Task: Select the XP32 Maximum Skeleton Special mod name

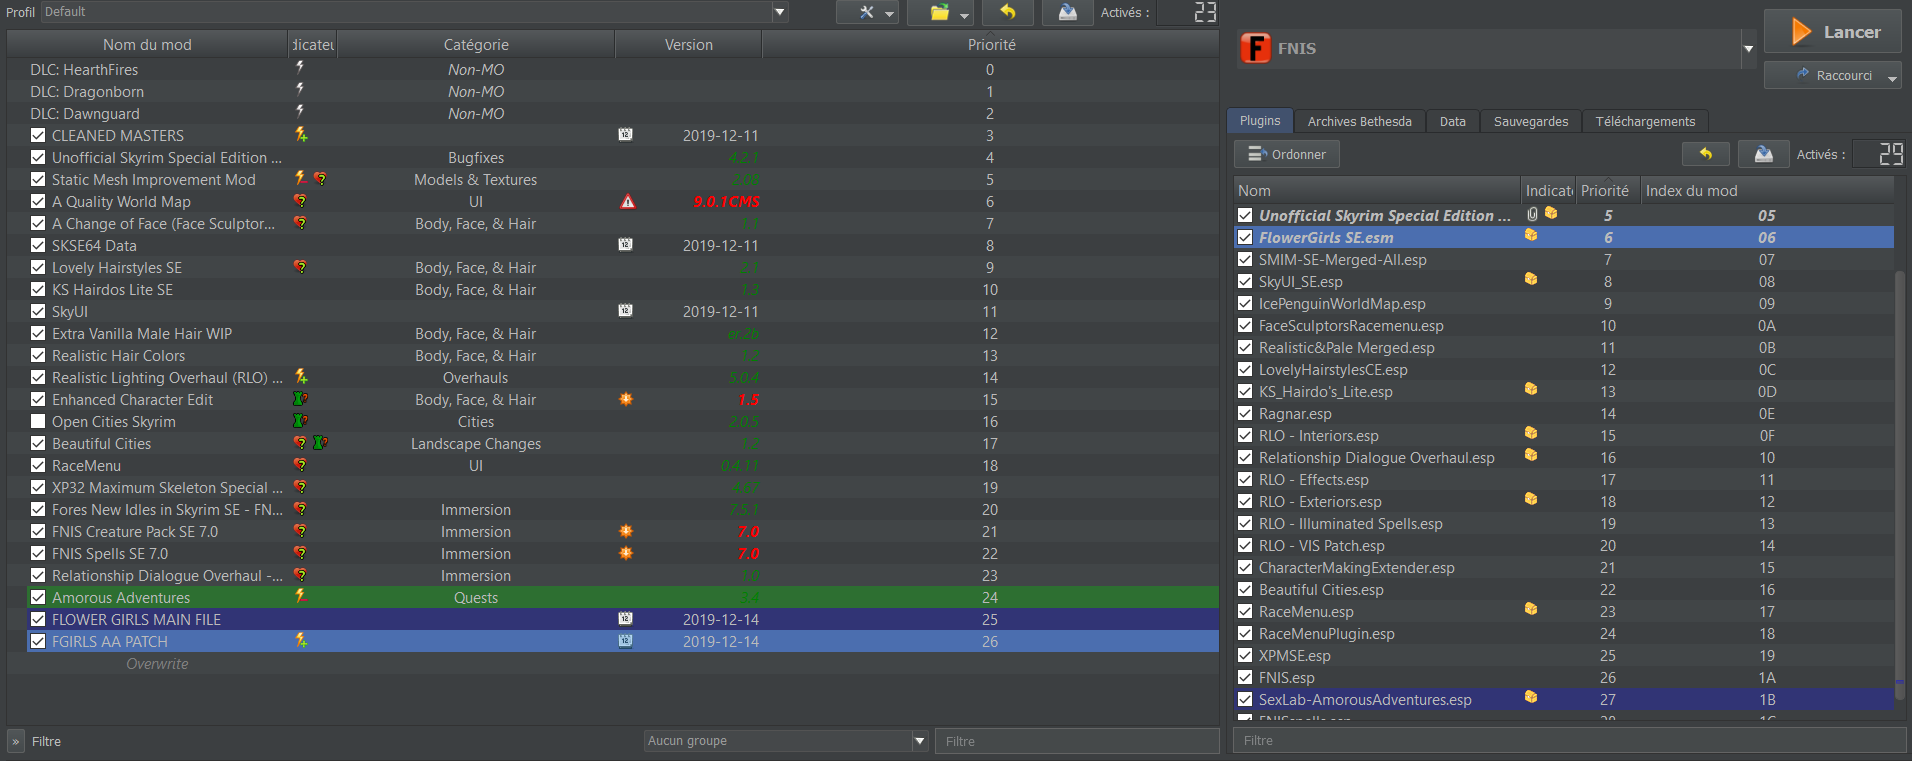Action: pyautogui.click(x=167, y=487)
